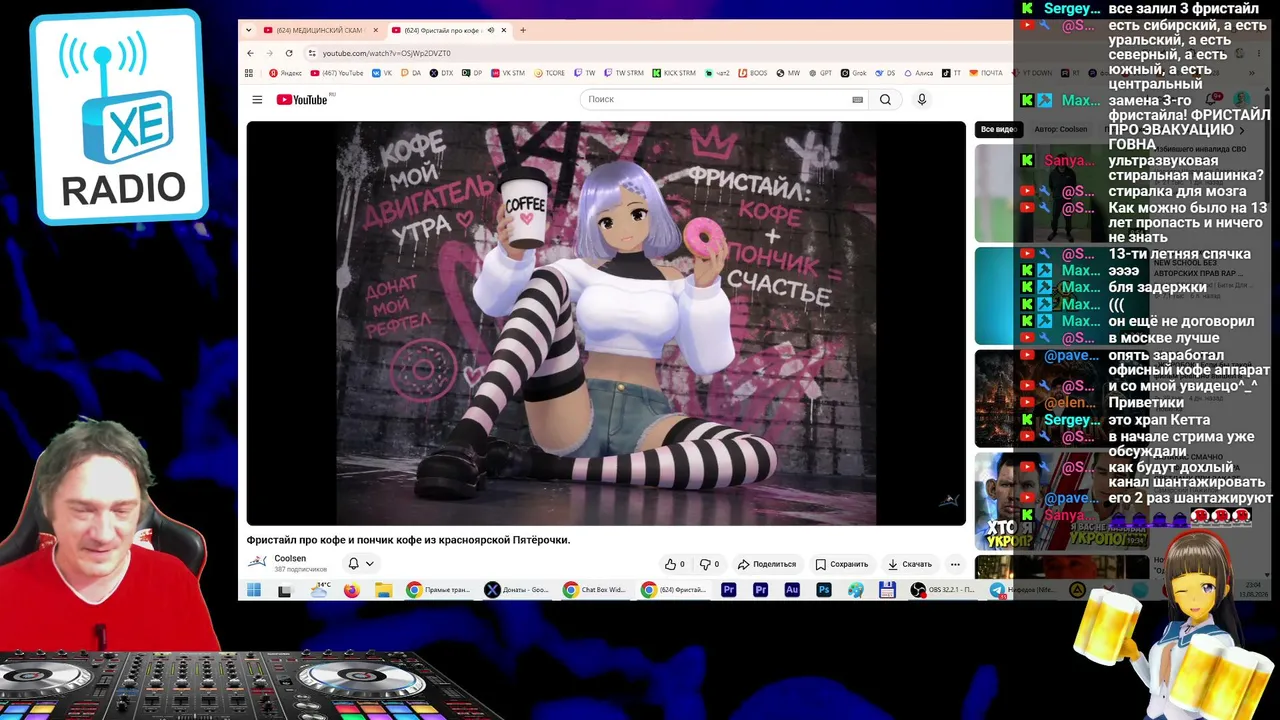Switch to the Chat Box Widget Chrome window
1280x720 pixels.
pyautogui.click(x=595, y=590)
